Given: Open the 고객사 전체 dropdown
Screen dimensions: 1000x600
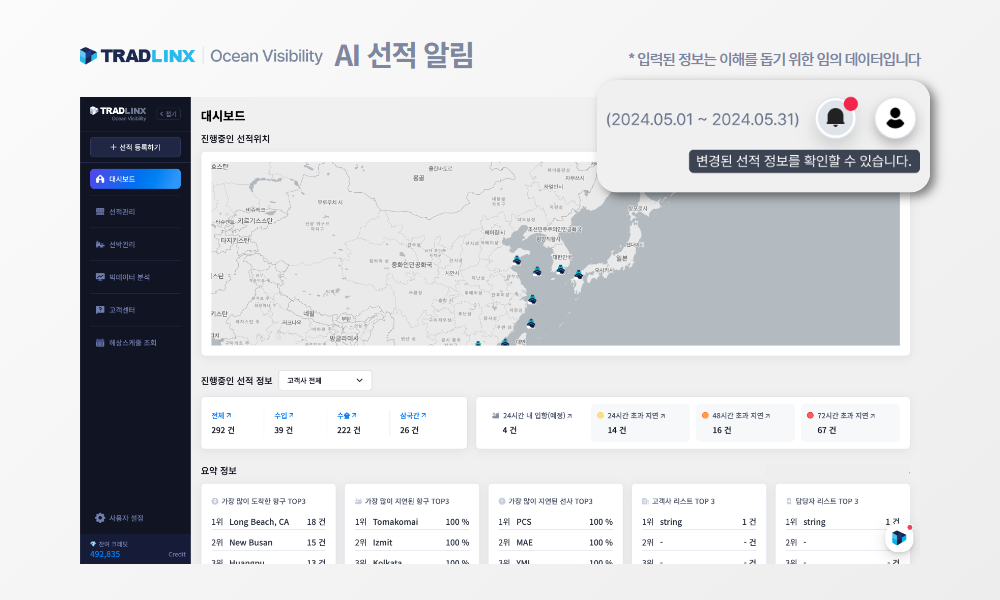Looking at the screenshot, I should tap(325, 381).
